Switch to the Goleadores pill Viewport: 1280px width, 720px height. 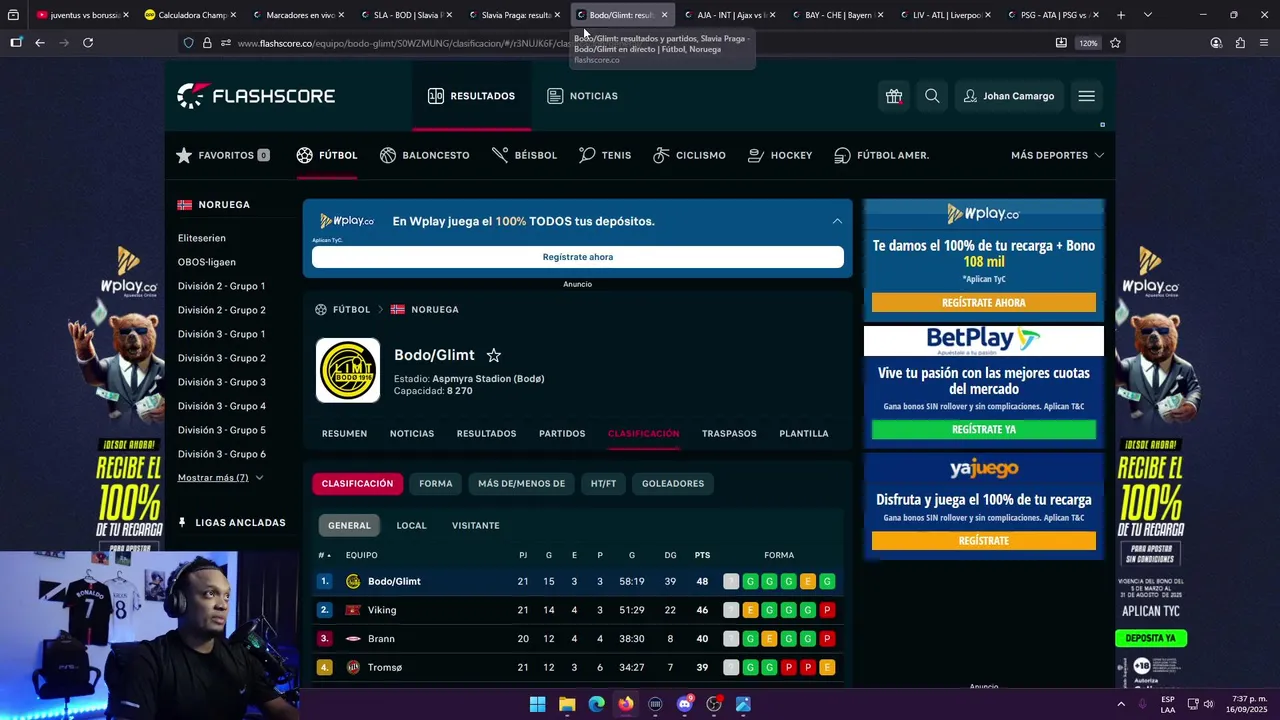(x=673, y=484)
